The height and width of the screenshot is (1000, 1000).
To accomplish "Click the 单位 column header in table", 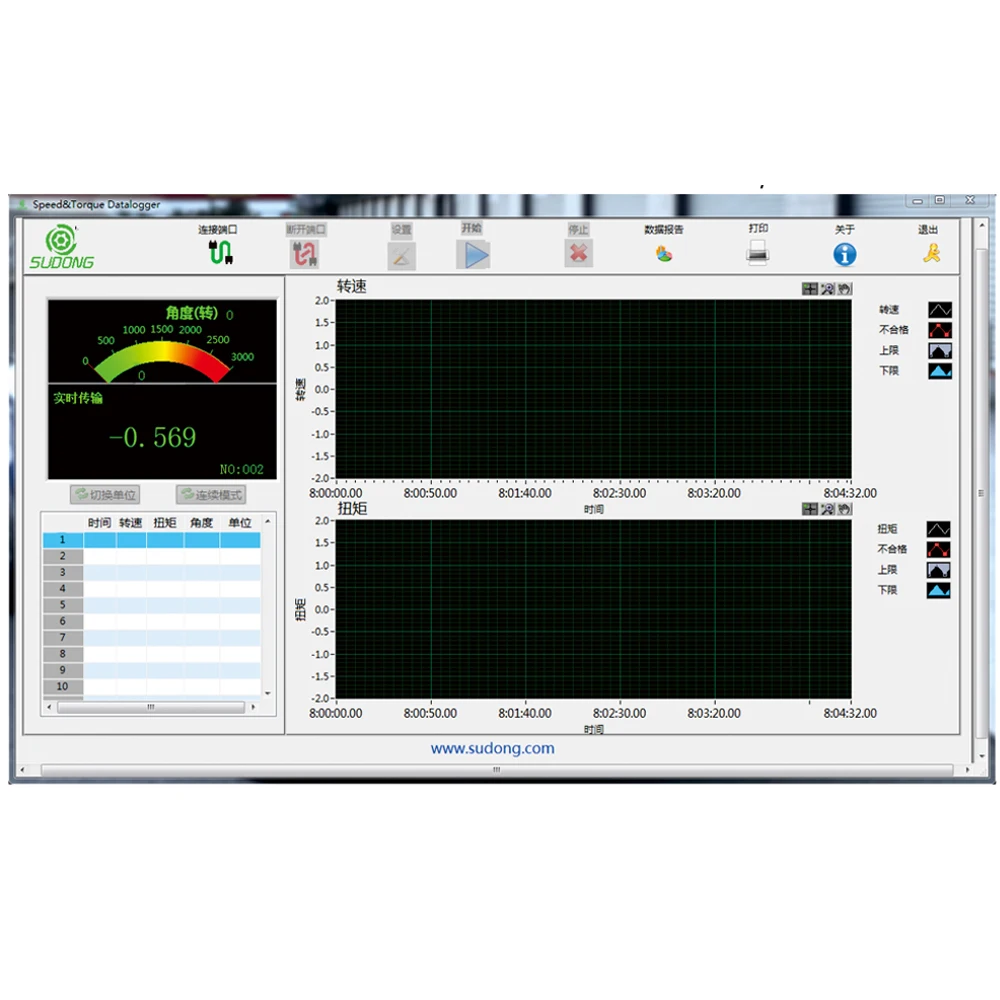I will coord(240,523).
